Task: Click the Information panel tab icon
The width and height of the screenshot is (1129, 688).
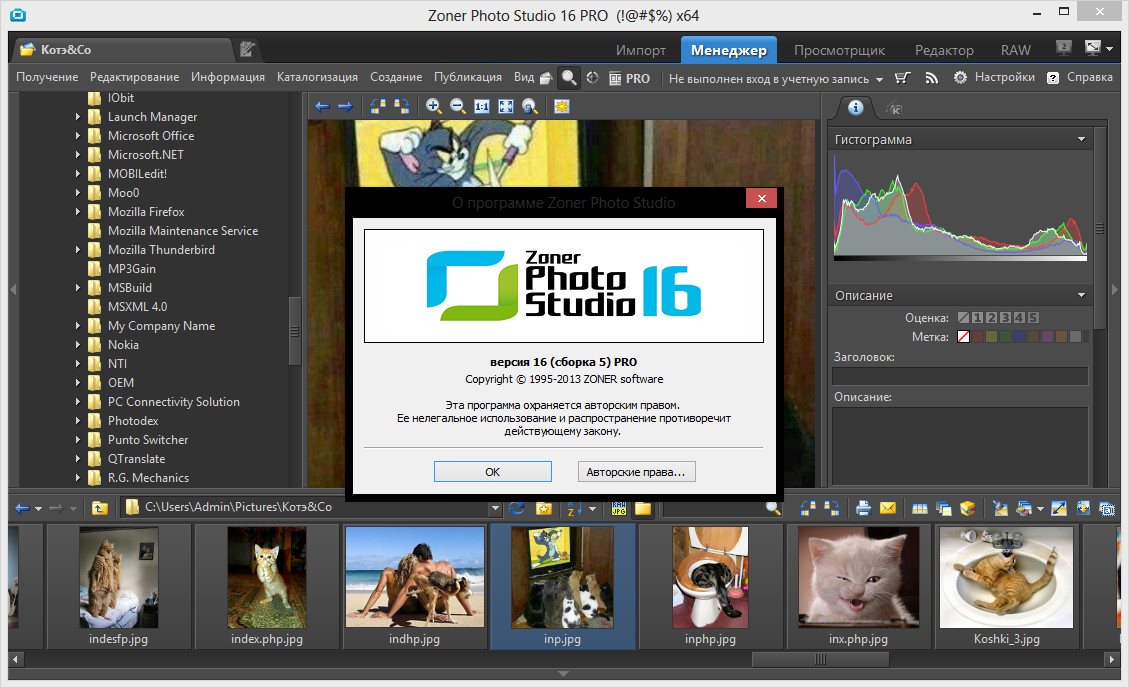Action: tap(855, 108)
